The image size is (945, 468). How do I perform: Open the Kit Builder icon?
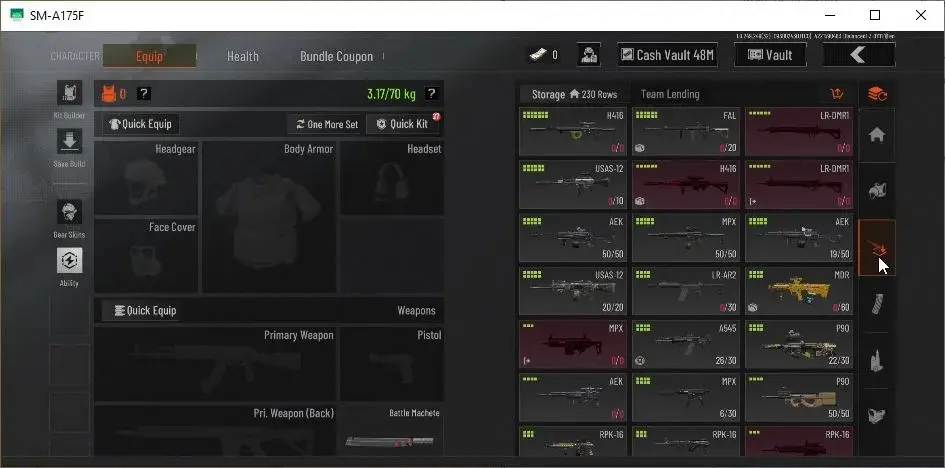(69, 93)
